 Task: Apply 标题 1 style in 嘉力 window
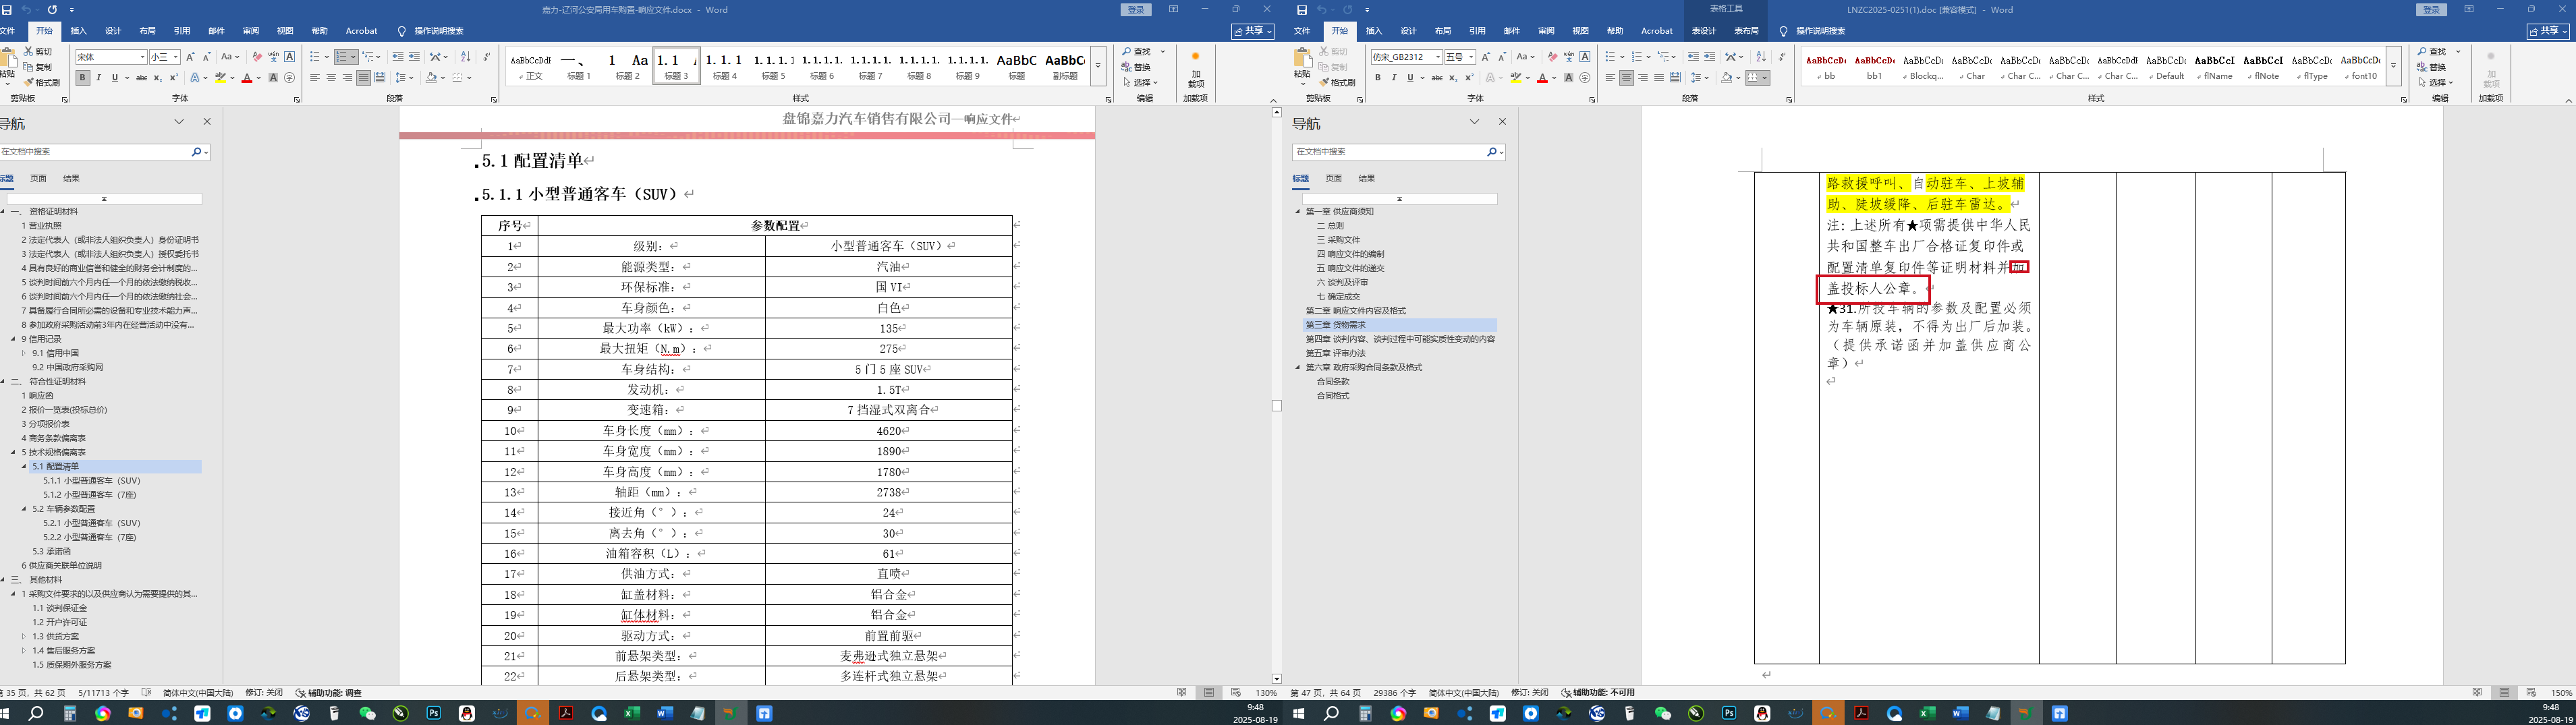[579, 66]
